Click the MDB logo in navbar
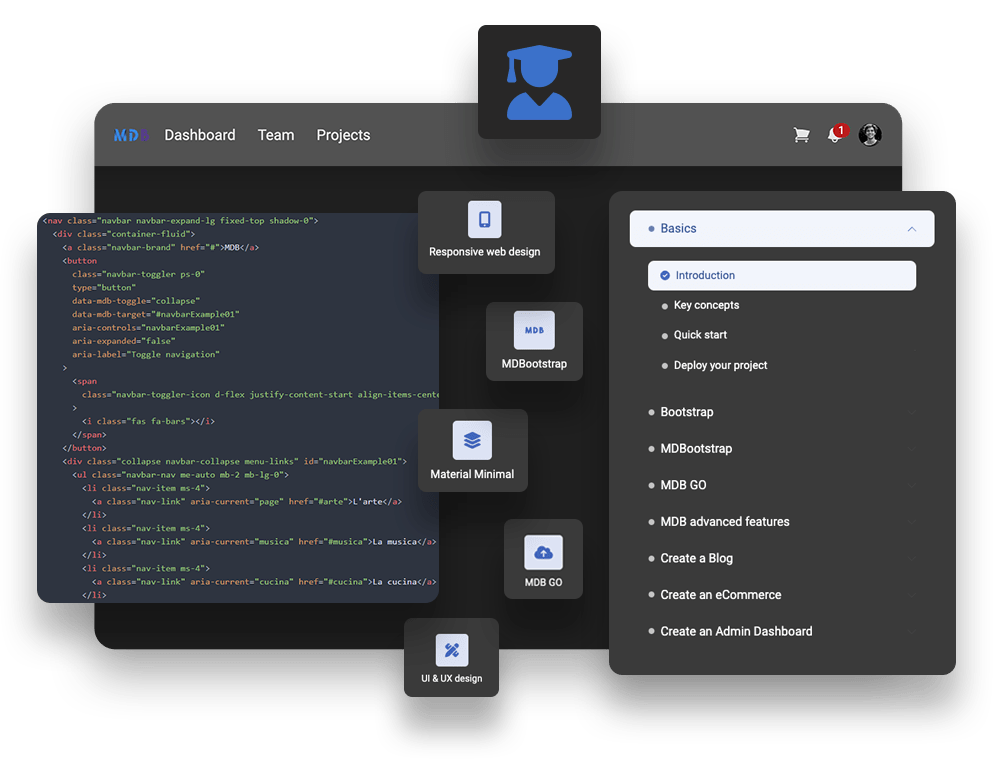The width and height of the screenshot is (993, 759). [131, 135]
